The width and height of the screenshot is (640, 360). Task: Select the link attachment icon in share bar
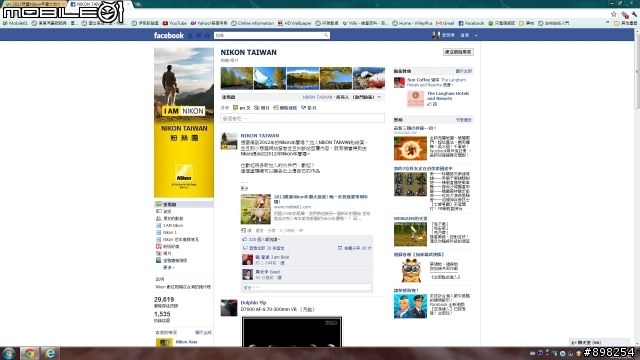[276, 108]
